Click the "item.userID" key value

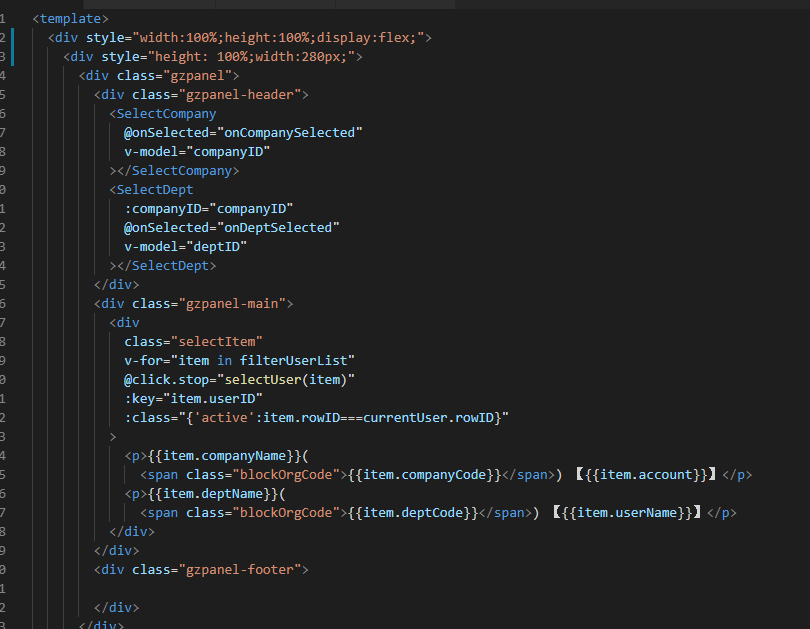[x=213, y=399]
